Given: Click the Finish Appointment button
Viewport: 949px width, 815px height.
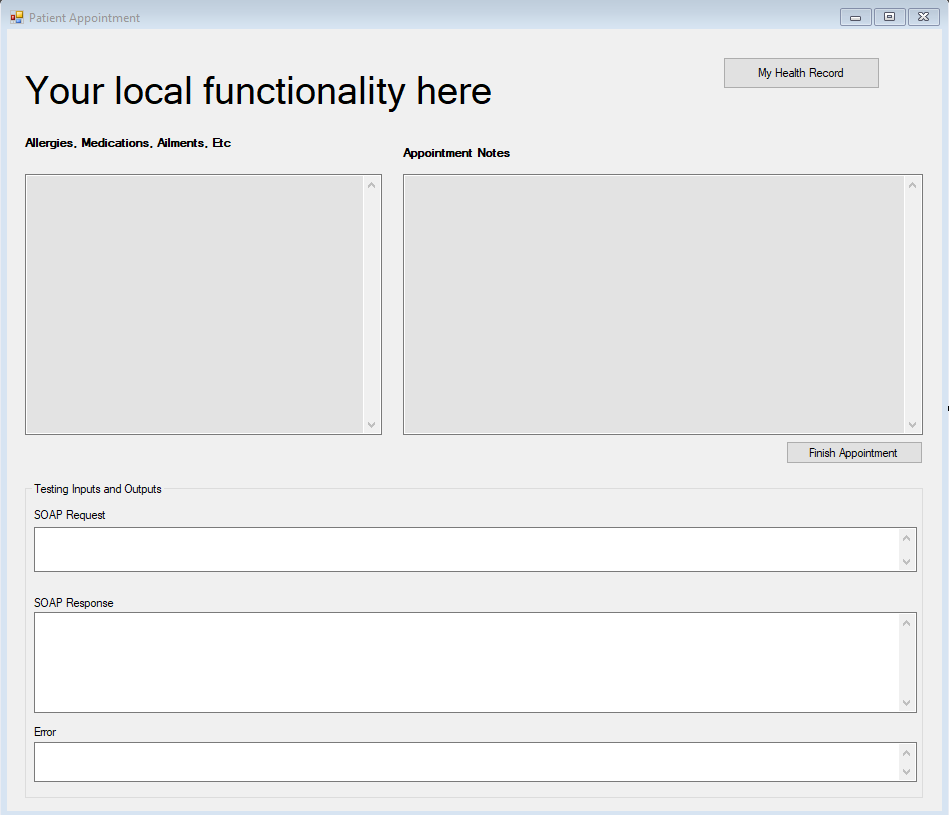Looking at the screenshot, I should (x=853, y=452).
